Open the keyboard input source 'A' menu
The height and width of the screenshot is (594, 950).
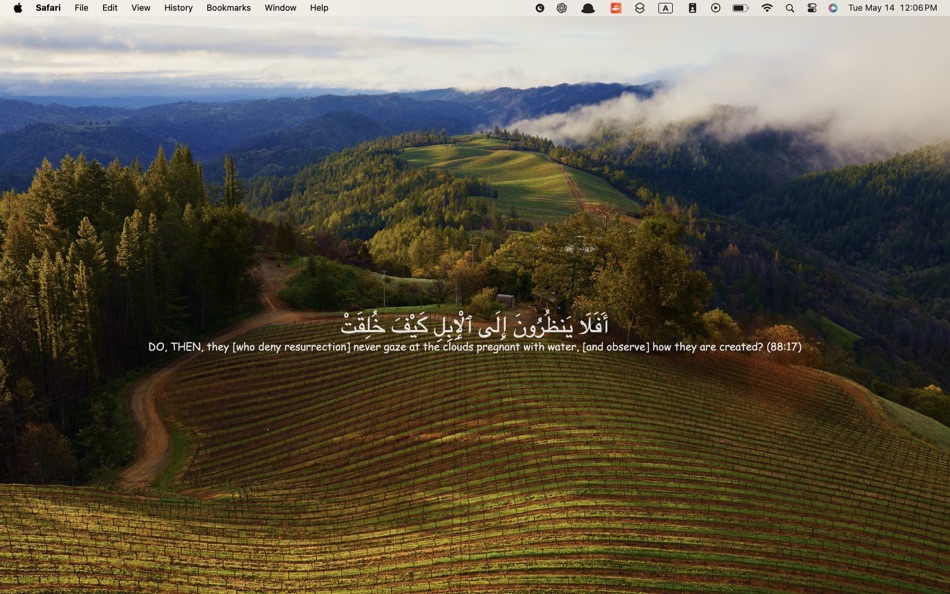[665, 8]
